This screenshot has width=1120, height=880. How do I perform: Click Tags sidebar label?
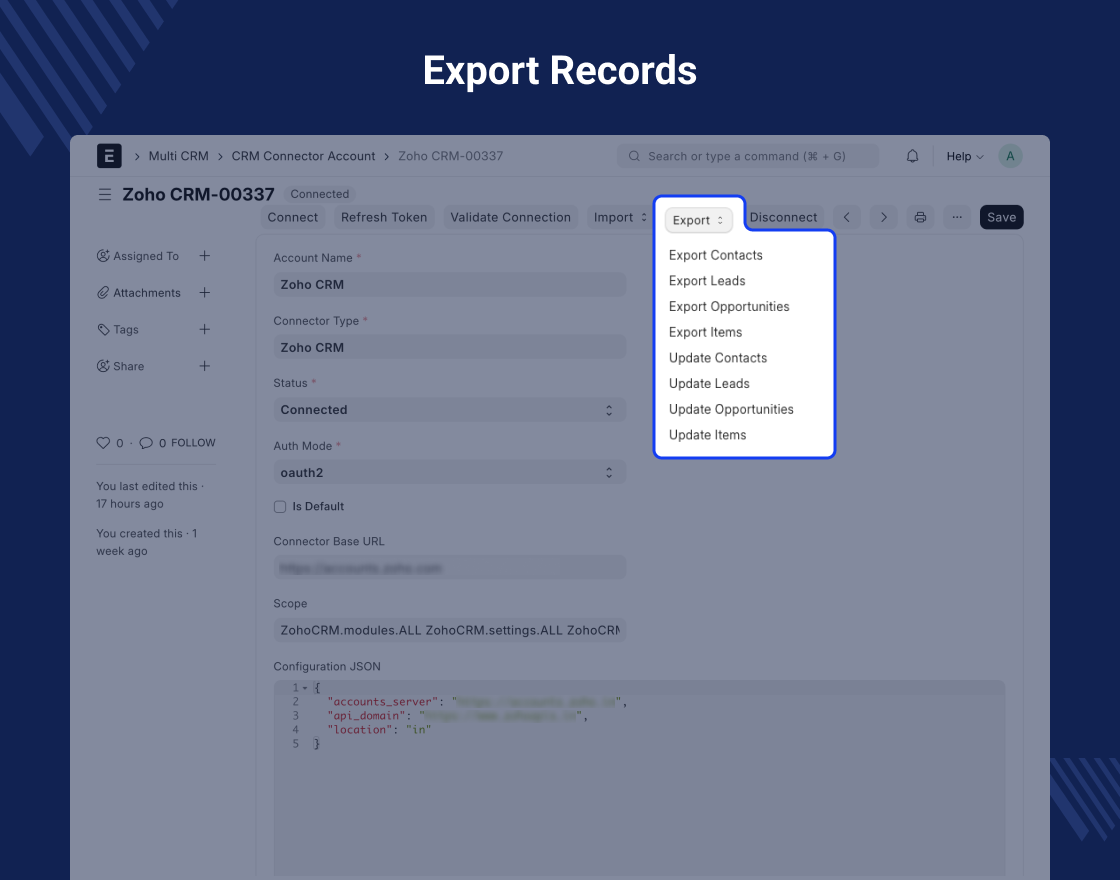pos(126,329)
